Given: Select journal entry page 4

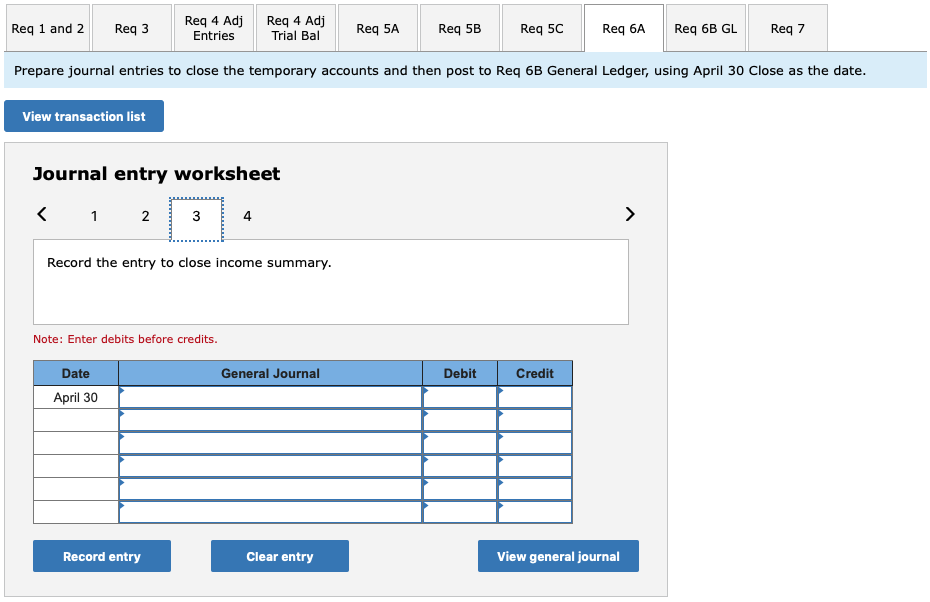Looking at the screenshot, I should point(247,216).
